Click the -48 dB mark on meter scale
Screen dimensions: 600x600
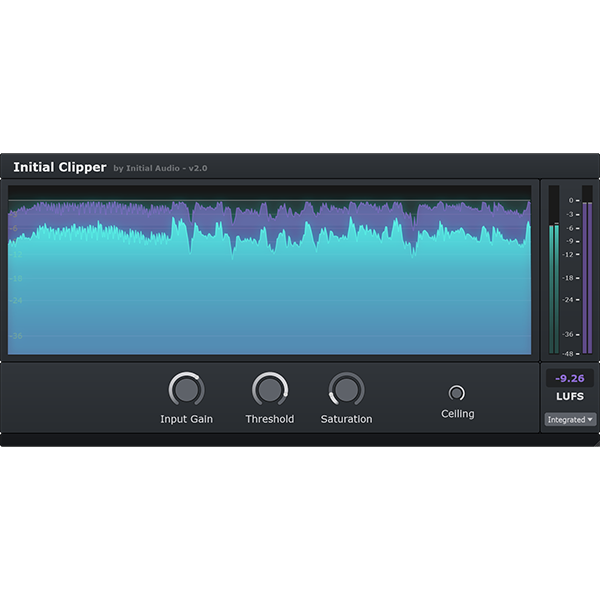coord(570,353)
